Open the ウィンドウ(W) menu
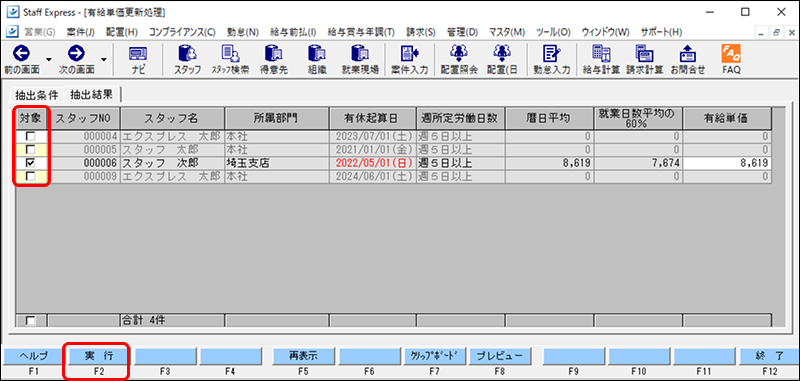This screenshot has height=381, width=800. [x=605, y=32]
